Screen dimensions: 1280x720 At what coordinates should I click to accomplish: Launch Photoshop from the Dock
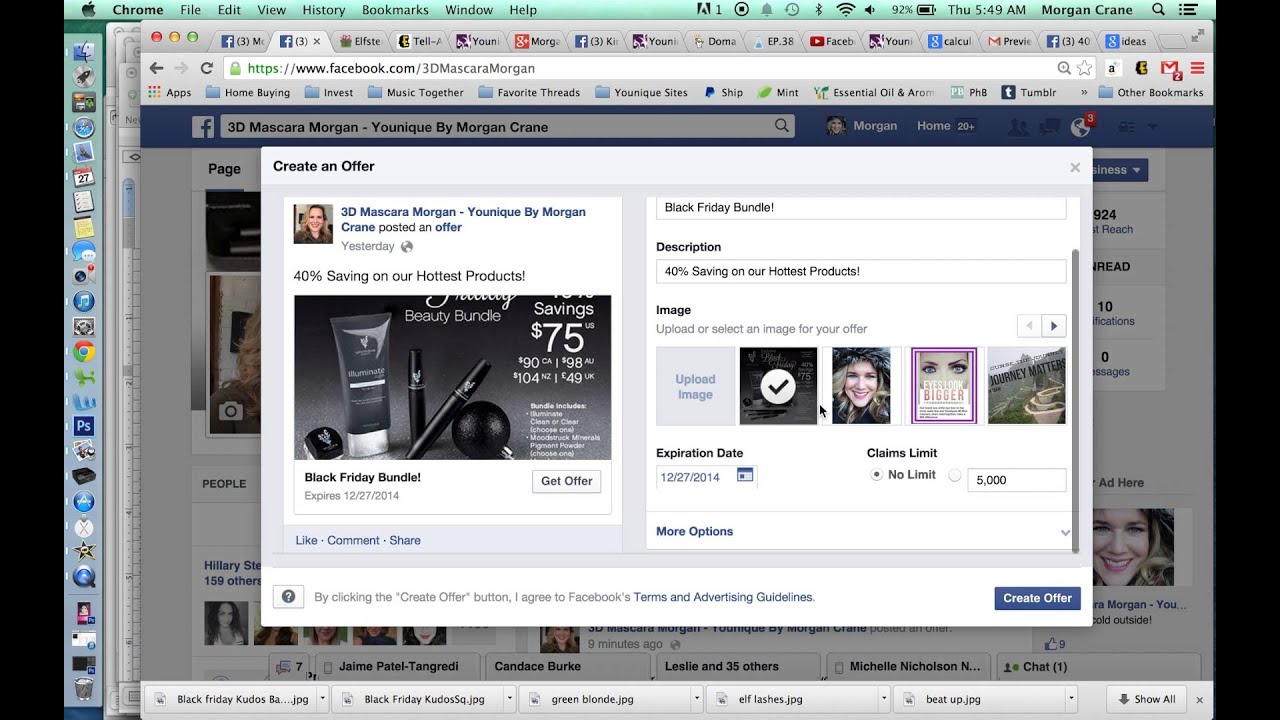tap(84, 426)
